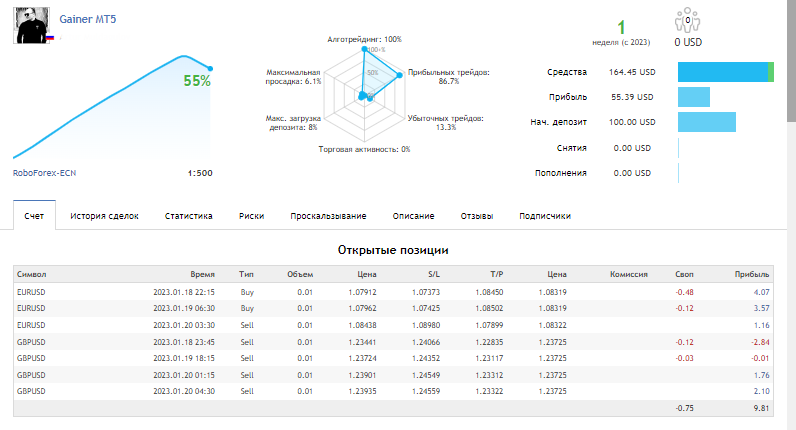
Task: Open the Gainer MT5 signal link
Action: [88, 19]
